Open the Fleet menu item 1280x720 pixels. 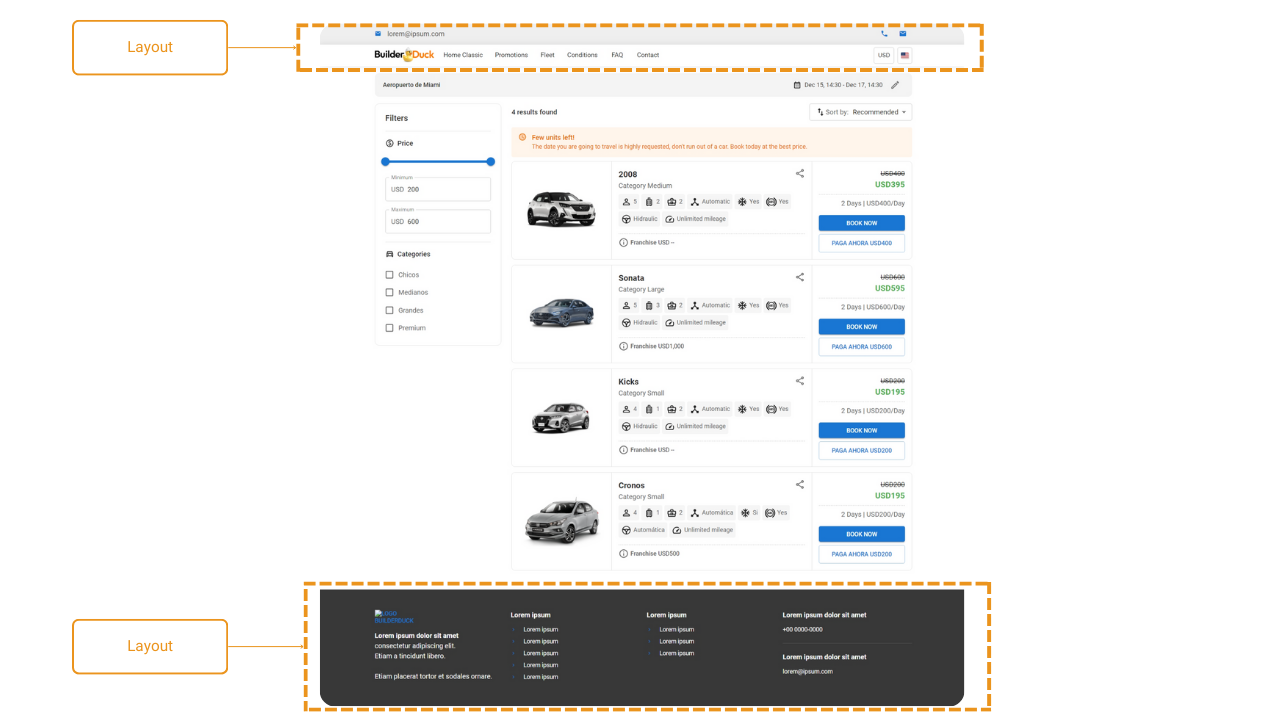coord(547,55)
